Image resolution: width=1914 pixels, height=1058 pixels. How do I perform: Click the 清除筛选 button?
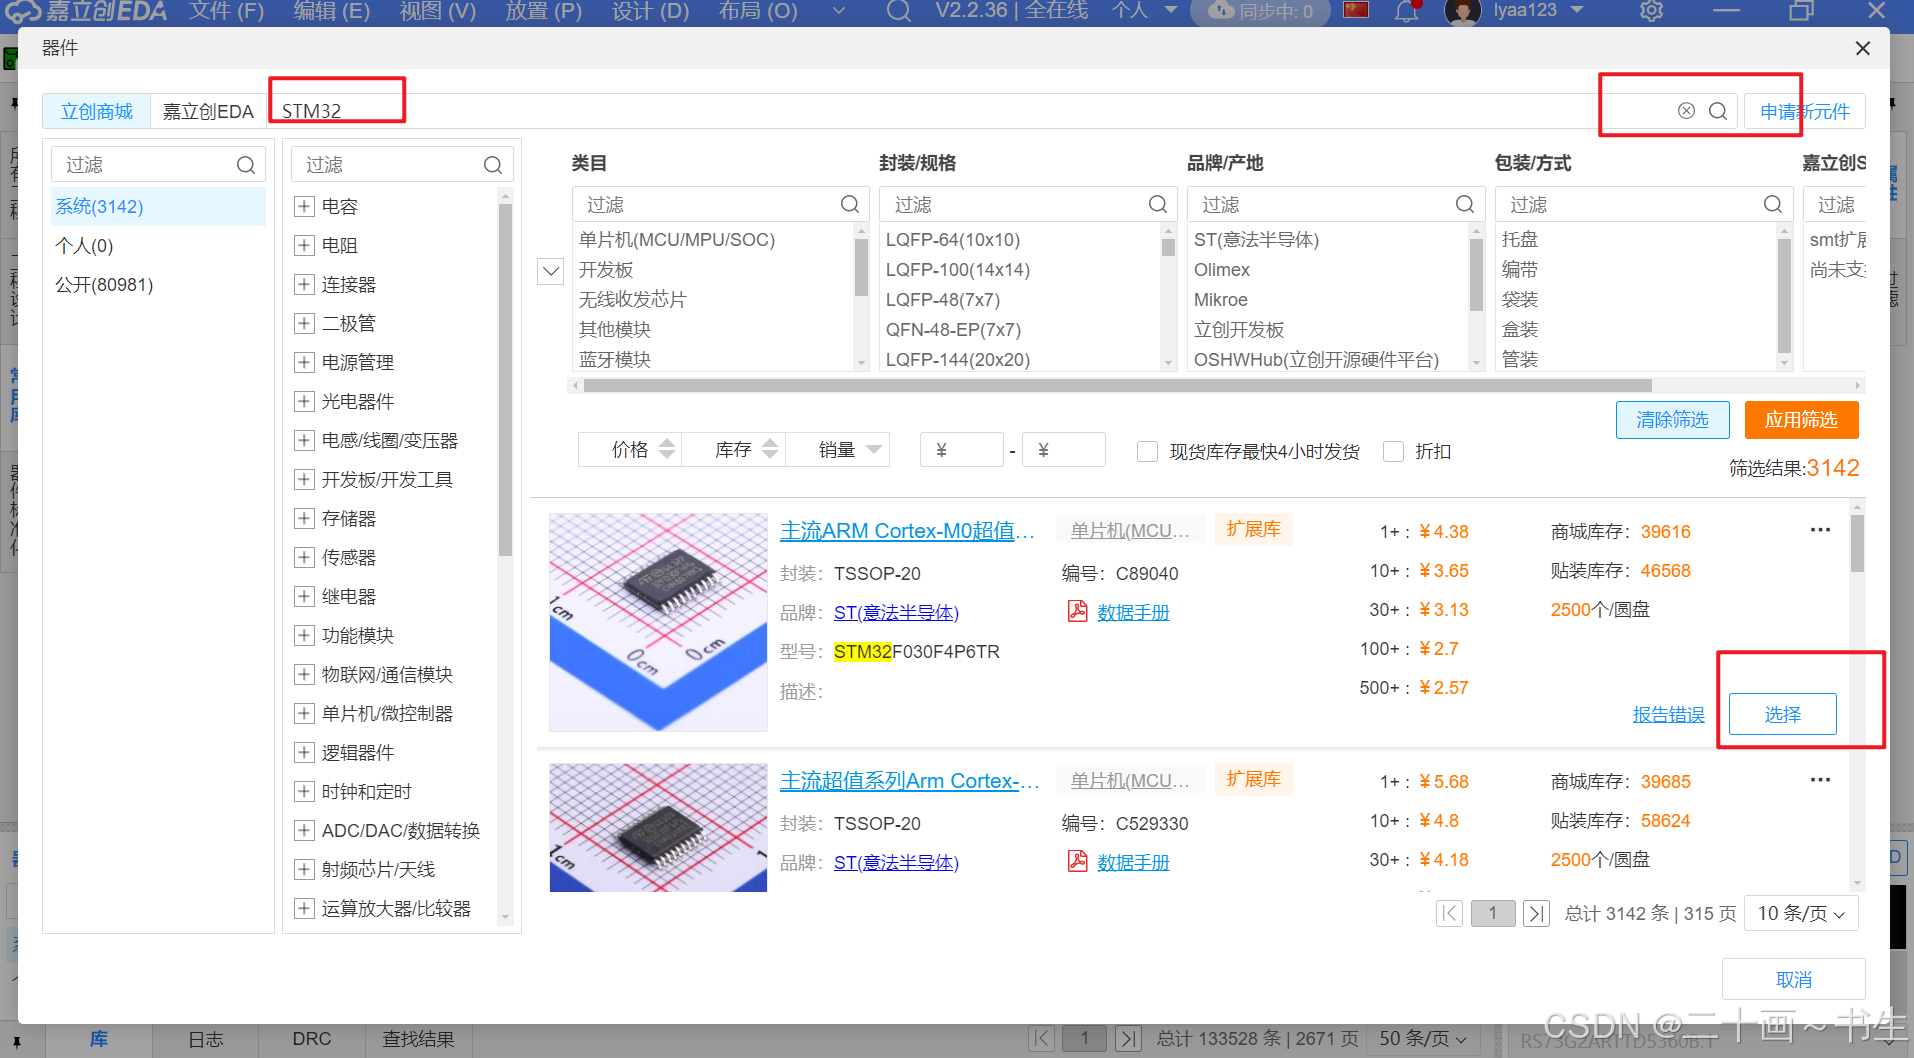[1672, 420]
